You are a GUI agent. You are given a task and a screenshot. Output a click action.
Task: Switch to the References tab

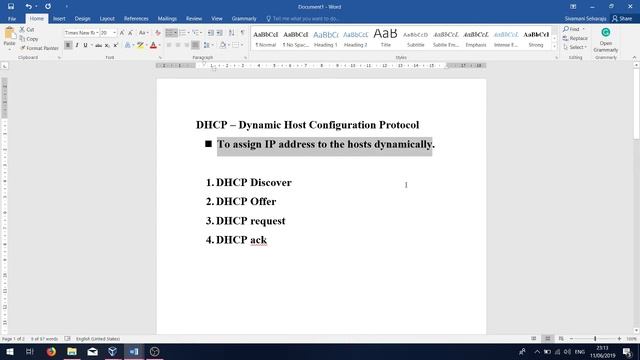136,19
